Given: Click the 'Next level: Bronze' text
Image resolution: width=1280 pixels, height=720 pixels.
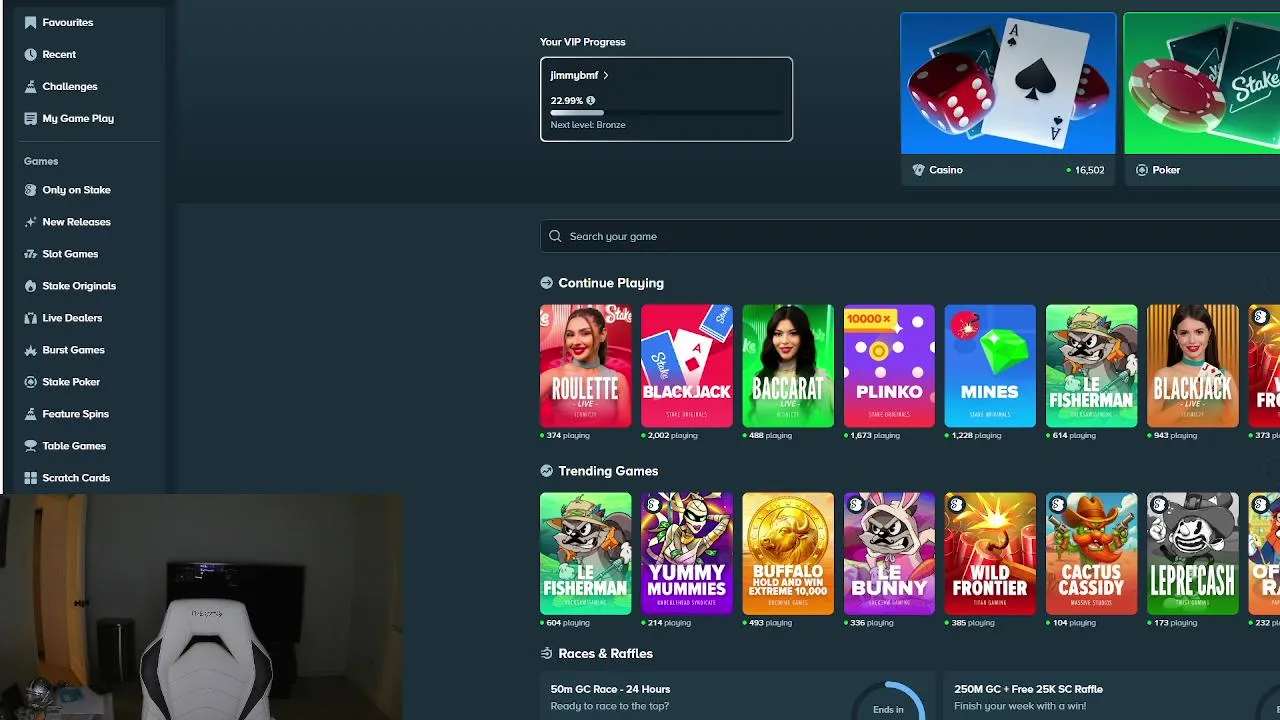Looking at the screenshot, I should (588, 125).
